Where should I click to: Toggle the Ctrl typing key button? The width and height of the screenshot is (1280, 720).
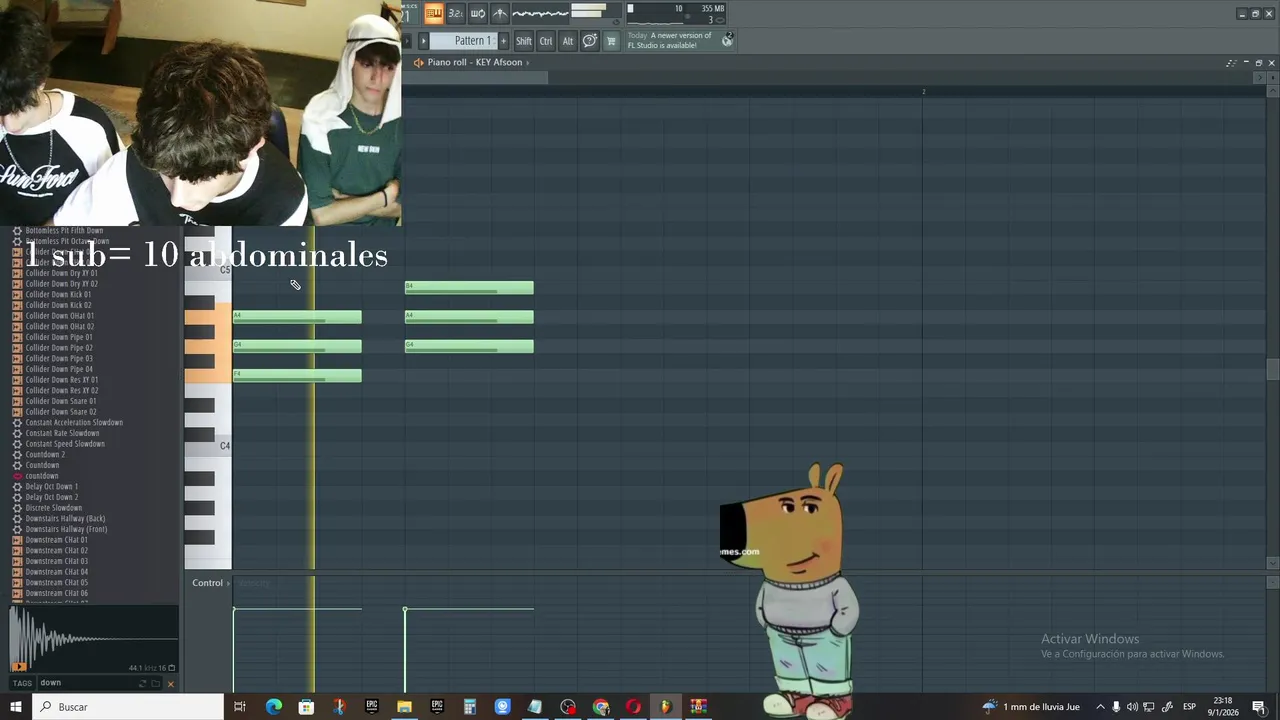546,41
